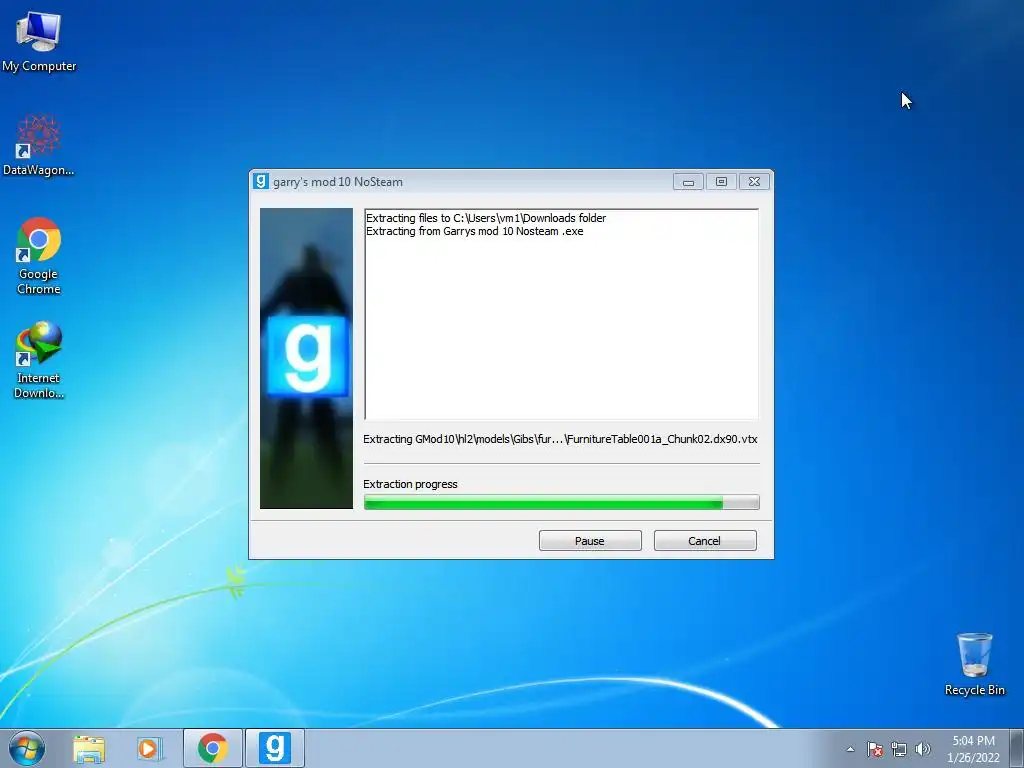
Task: Open Windows Media Player from the taskbar
Action: click(149, 748)
